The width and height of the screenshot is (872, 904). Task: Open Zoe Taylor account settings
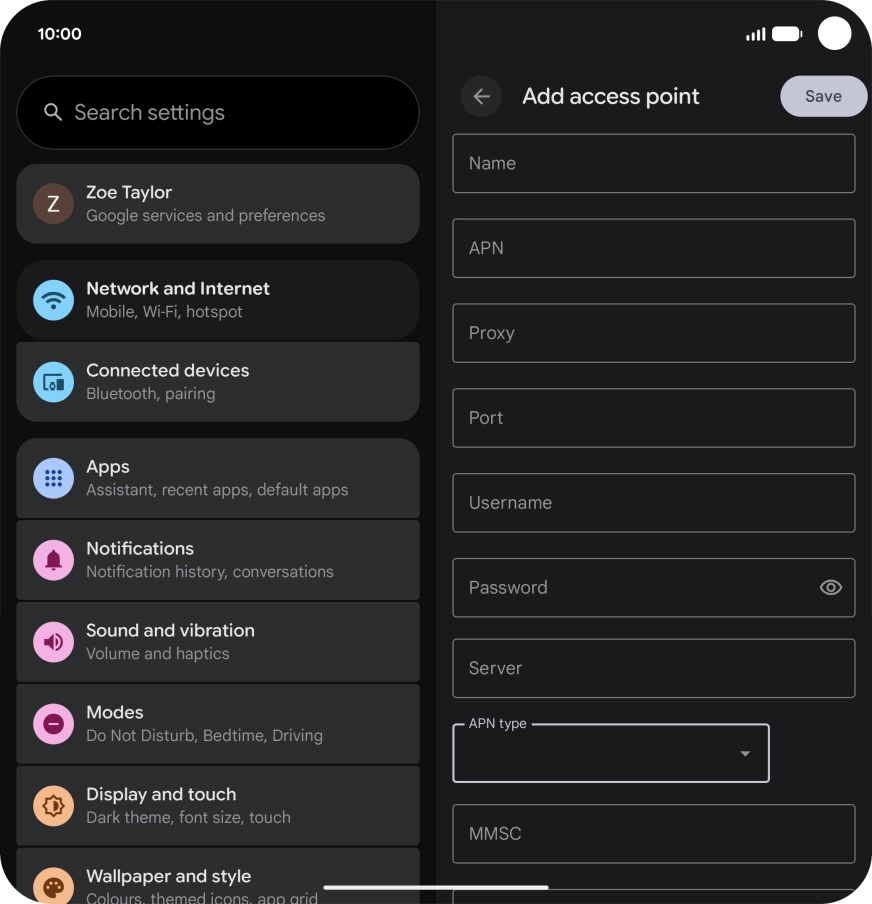point(218,204)
